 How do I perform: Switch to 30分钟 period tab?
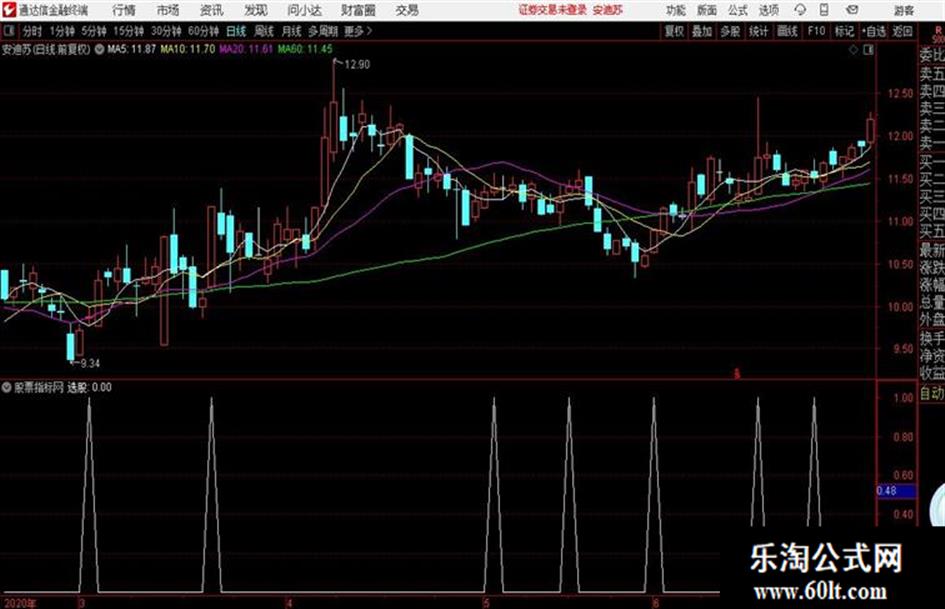pyautogui.click(x=166, y=31)
